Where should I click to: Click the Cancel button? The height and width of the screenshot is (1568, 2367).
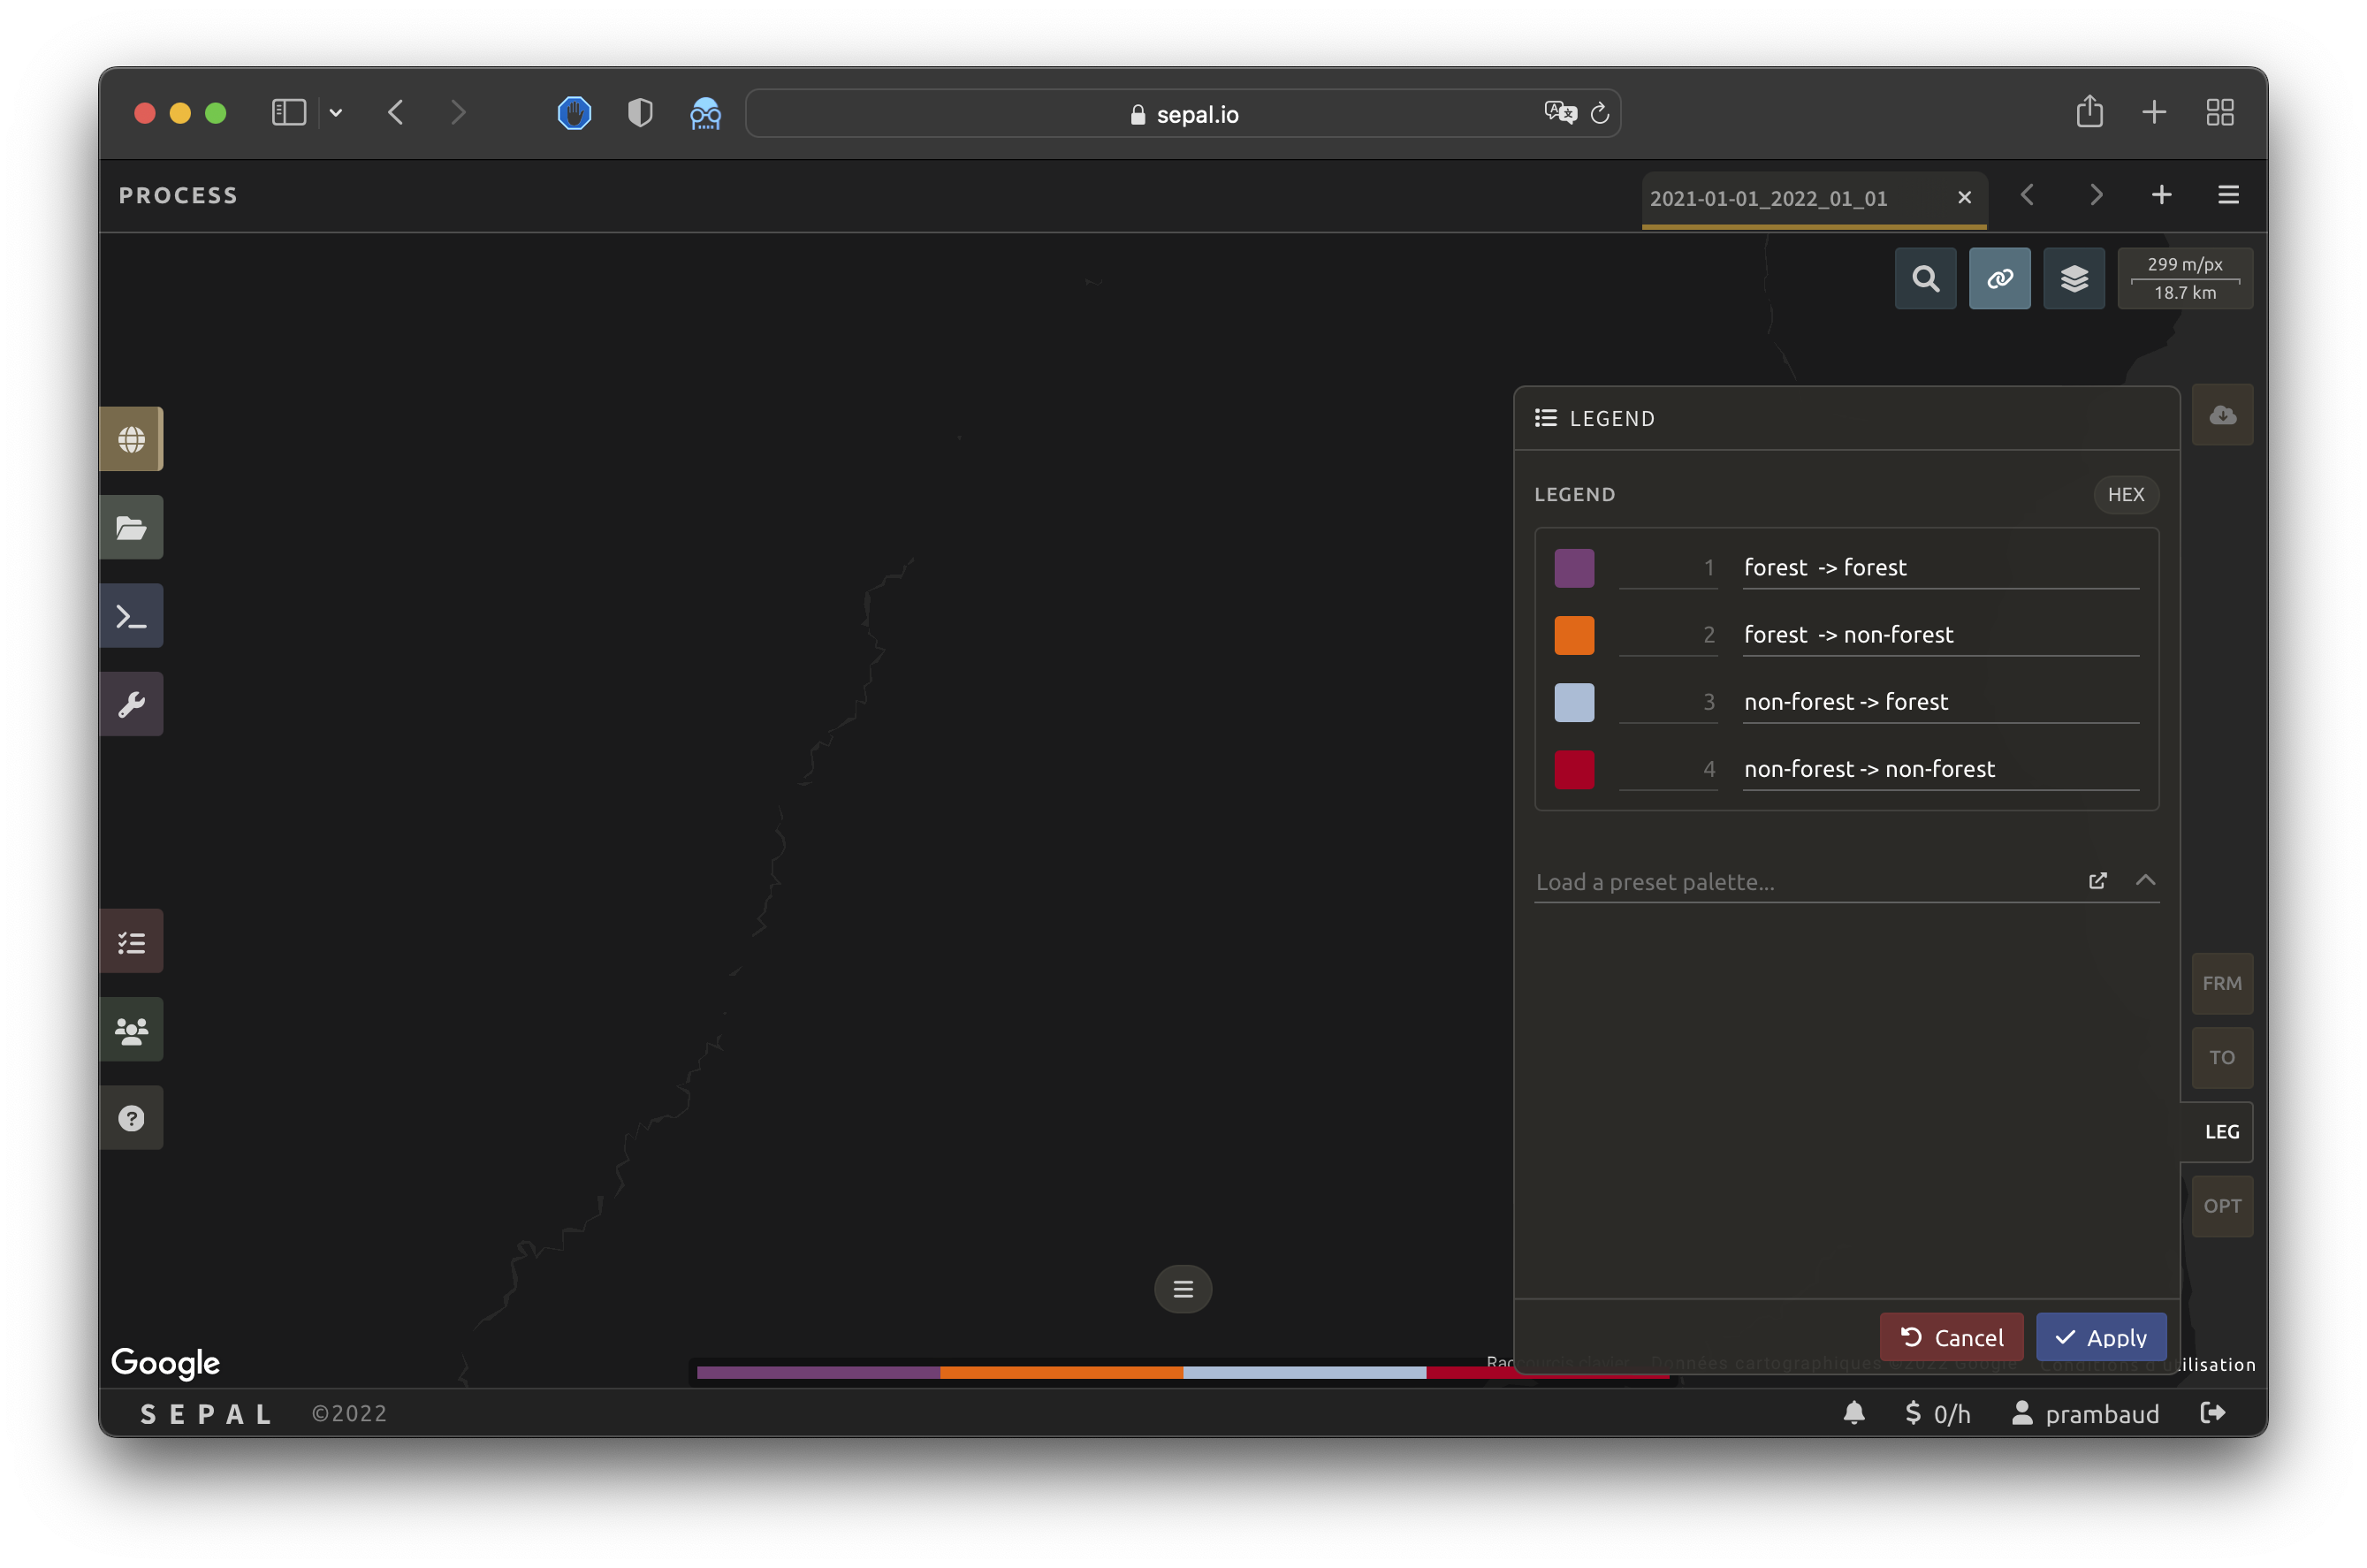point(1951,1337)
